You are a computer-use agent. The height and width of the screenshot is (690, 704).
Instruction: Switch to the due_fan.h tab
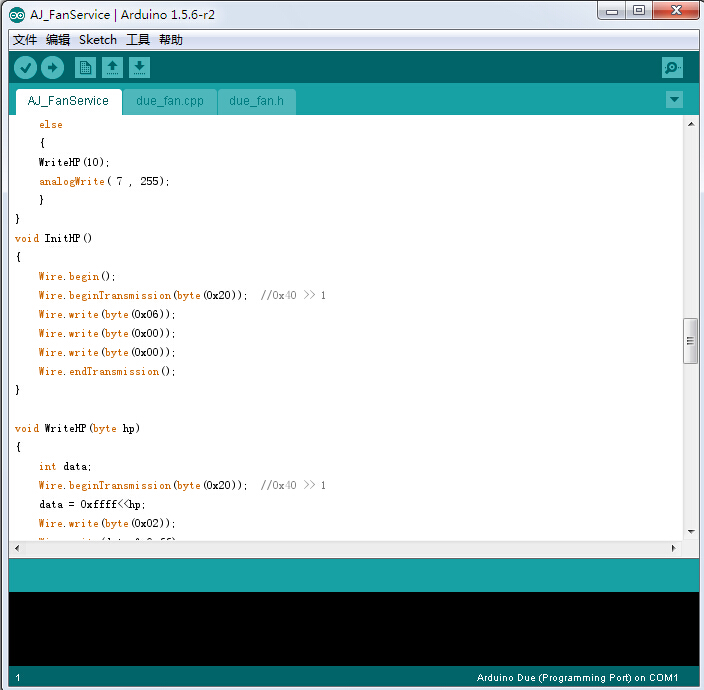256,101
